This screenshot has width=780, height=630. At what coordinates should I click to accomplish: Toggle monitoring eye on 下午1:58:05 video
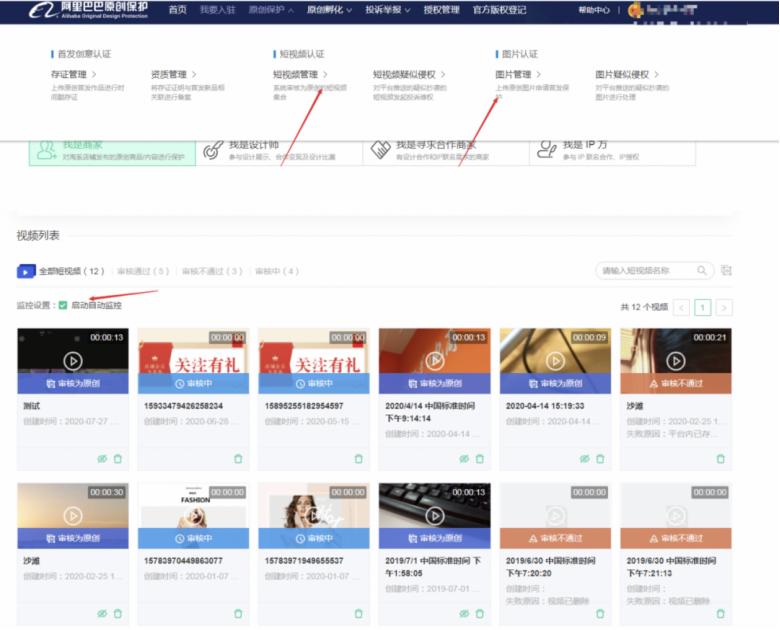point(464,614)
